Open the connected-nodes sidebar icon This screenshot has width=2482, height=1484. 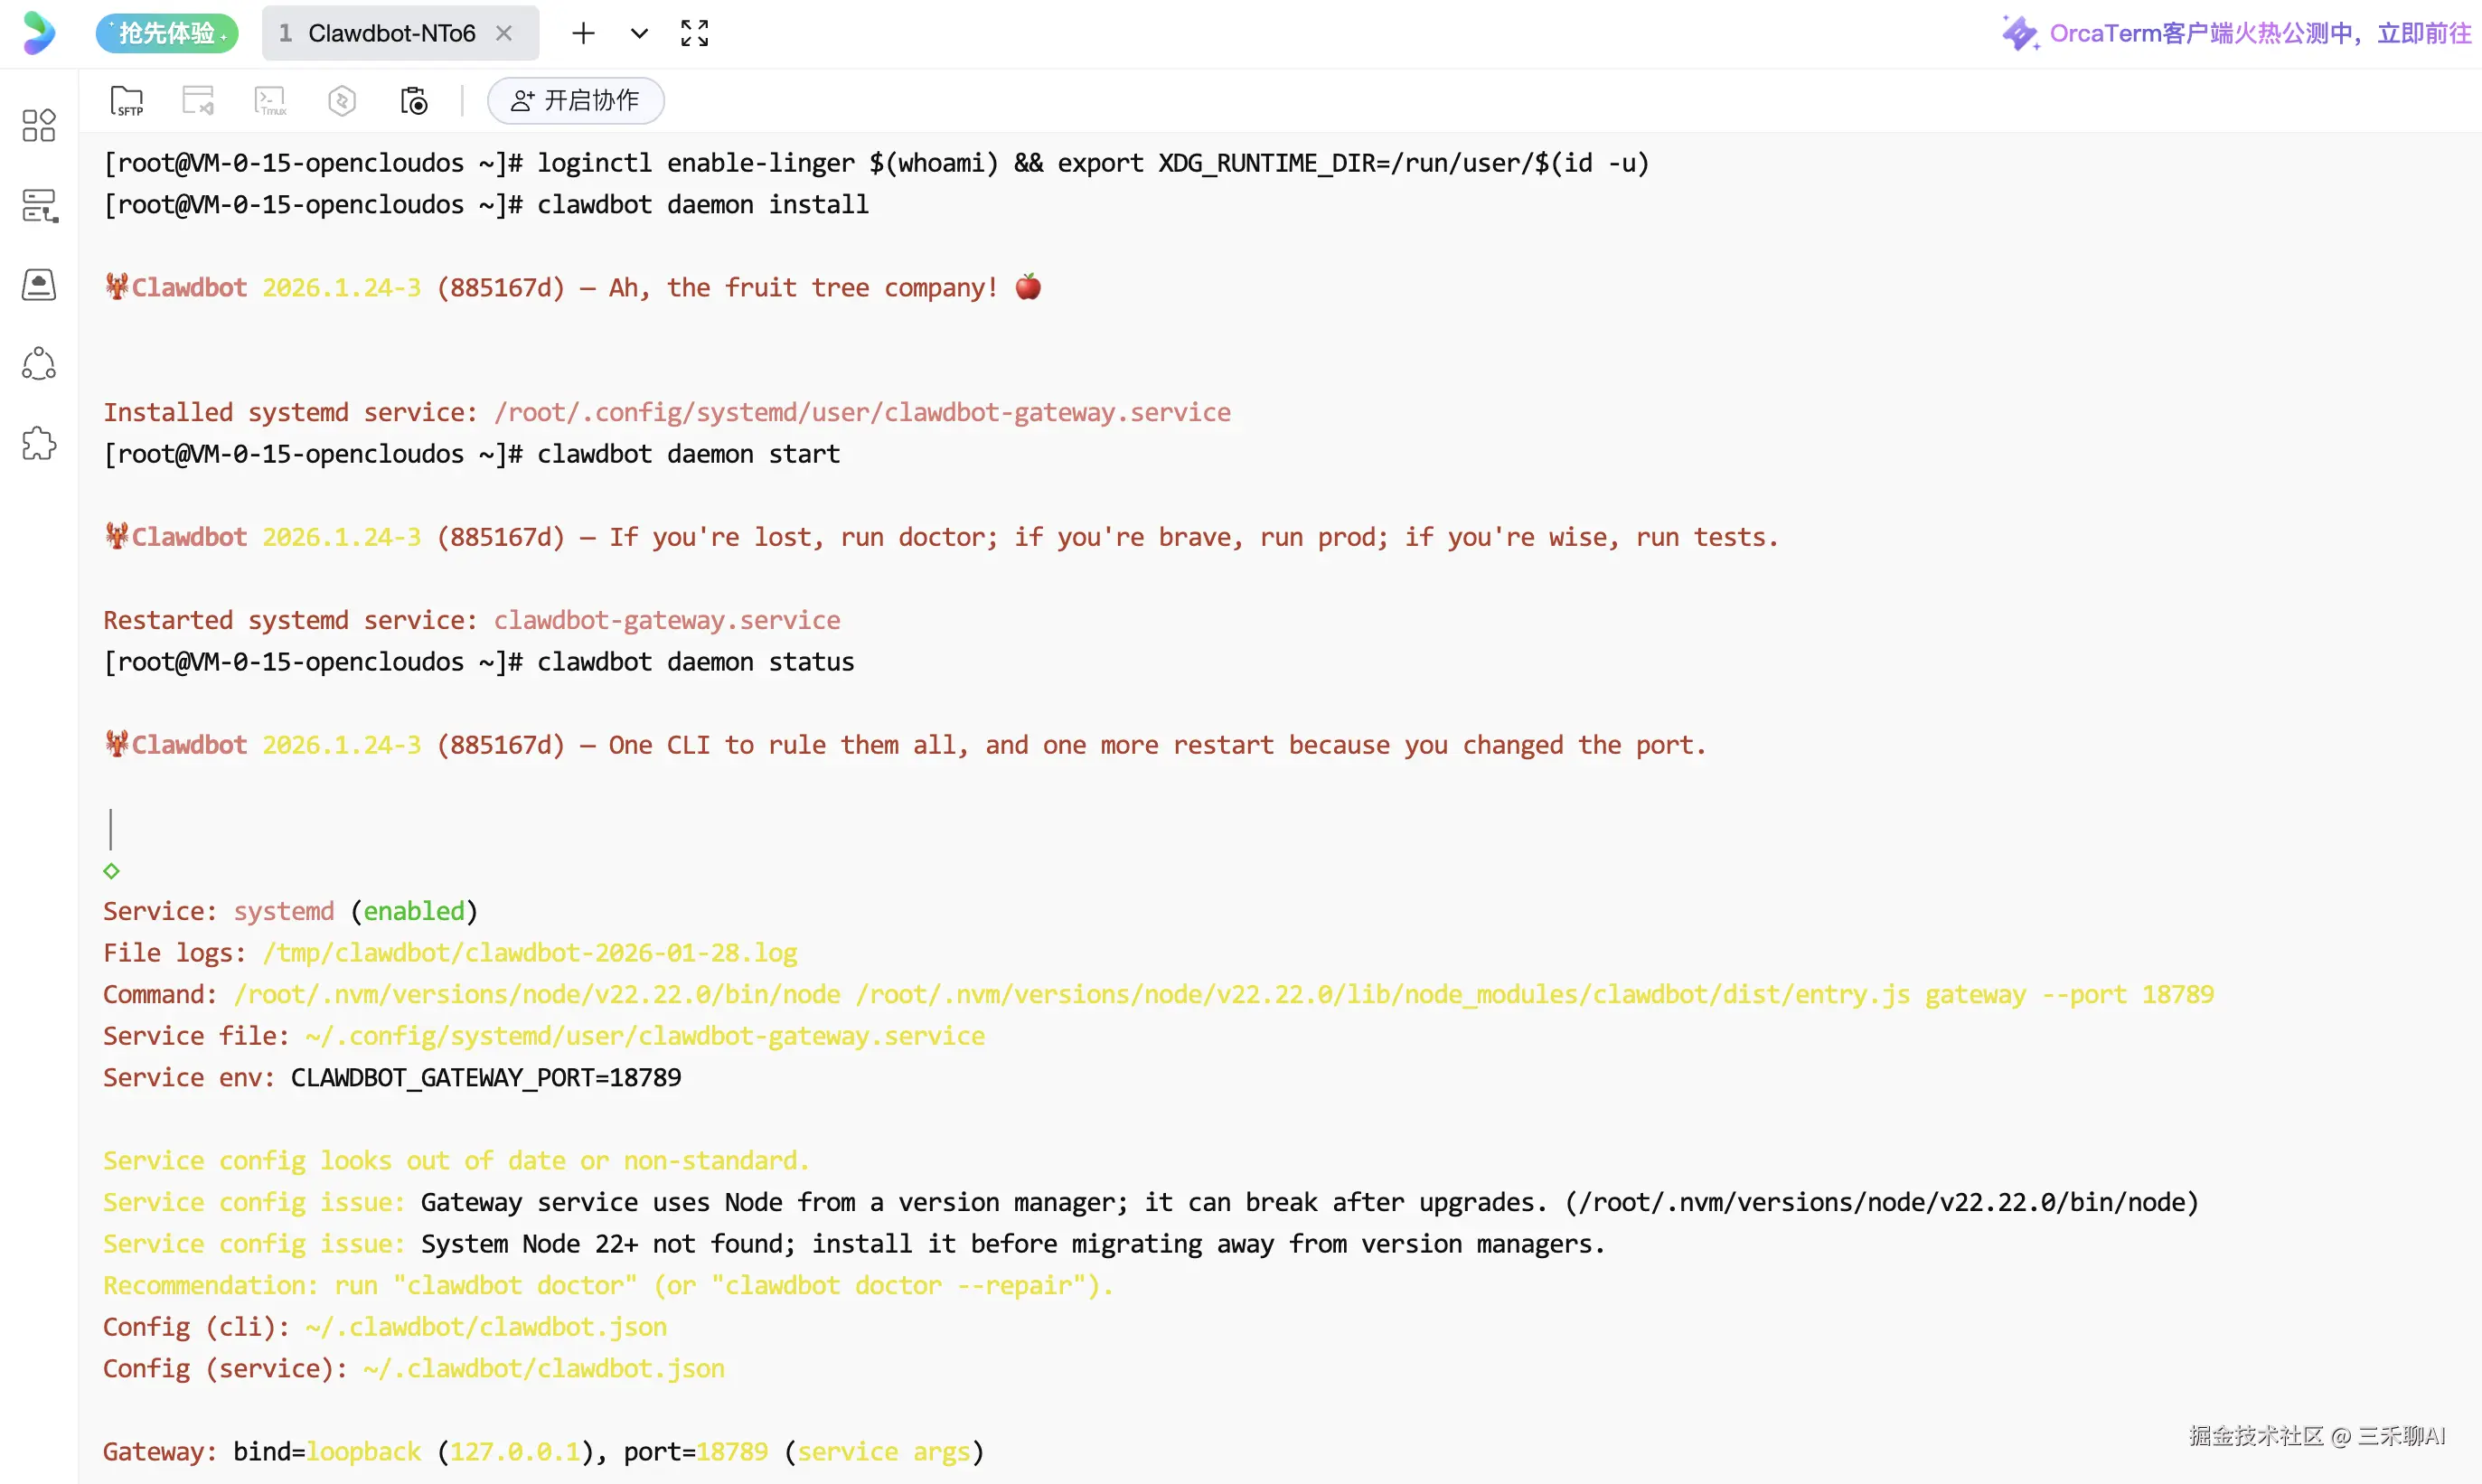[39, 364]
